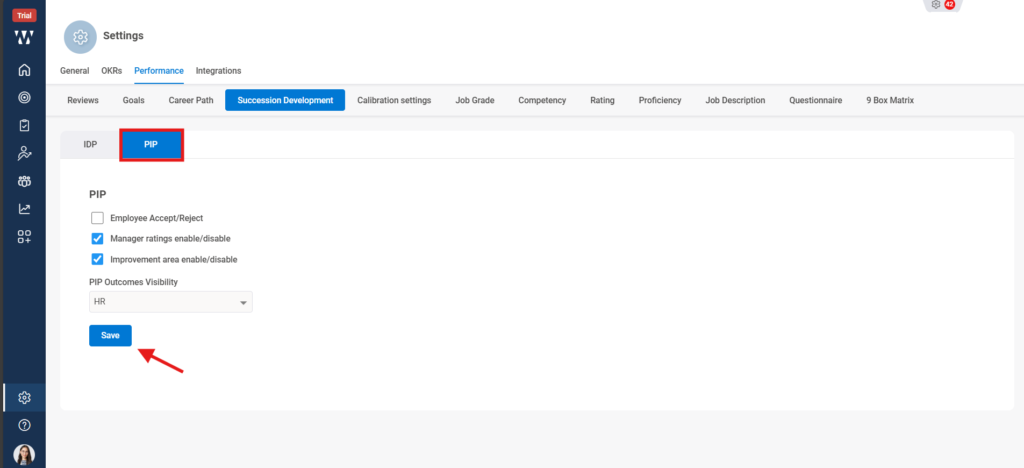1024x468 pixels.
Task: Enable Employee Accept/Reject checkbox
Action: tap(97, 218)
